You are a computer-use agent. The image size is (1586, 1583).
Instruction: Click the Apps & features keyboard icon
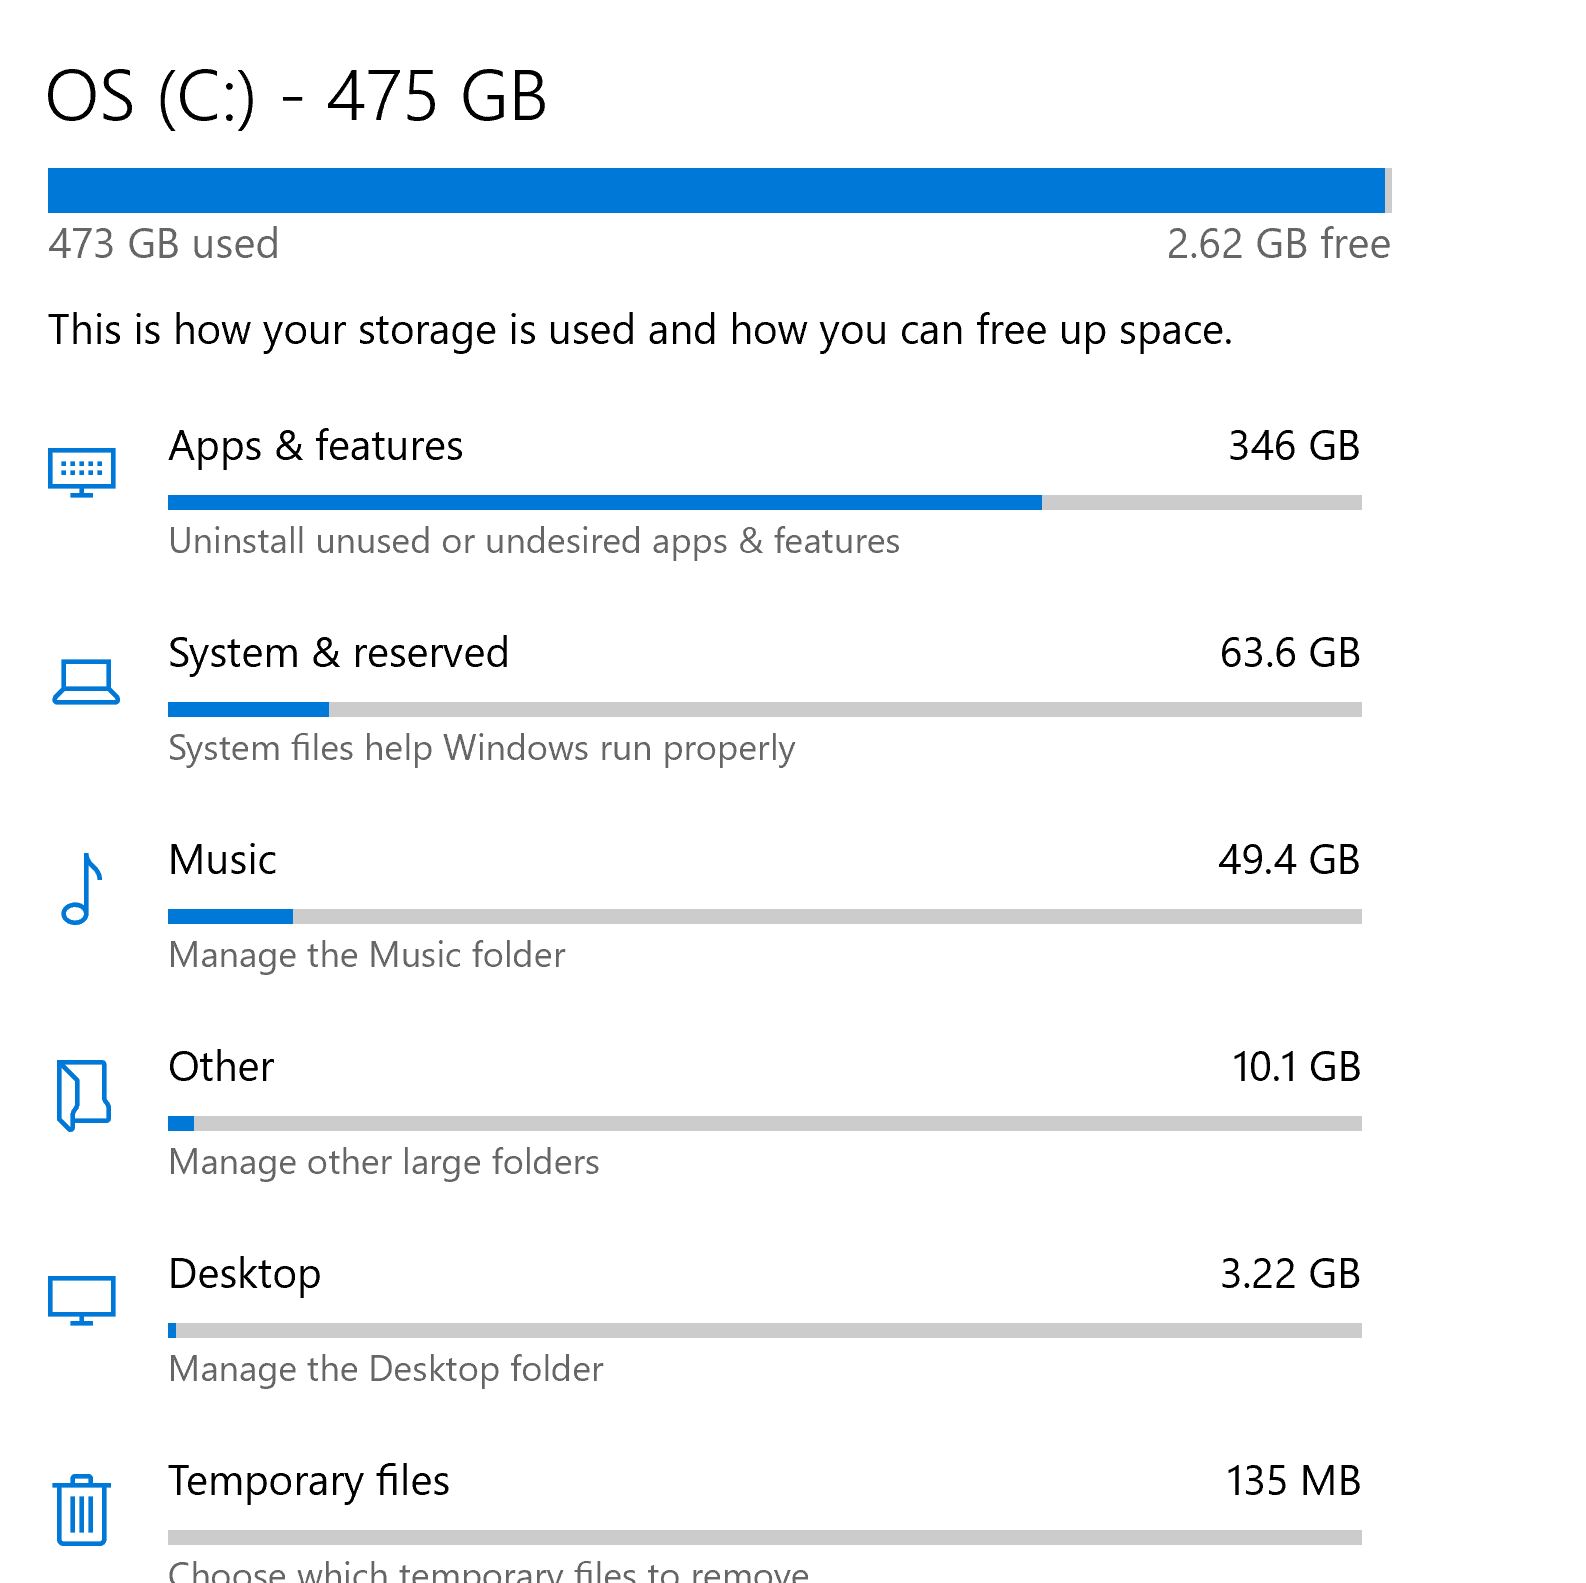82,472
